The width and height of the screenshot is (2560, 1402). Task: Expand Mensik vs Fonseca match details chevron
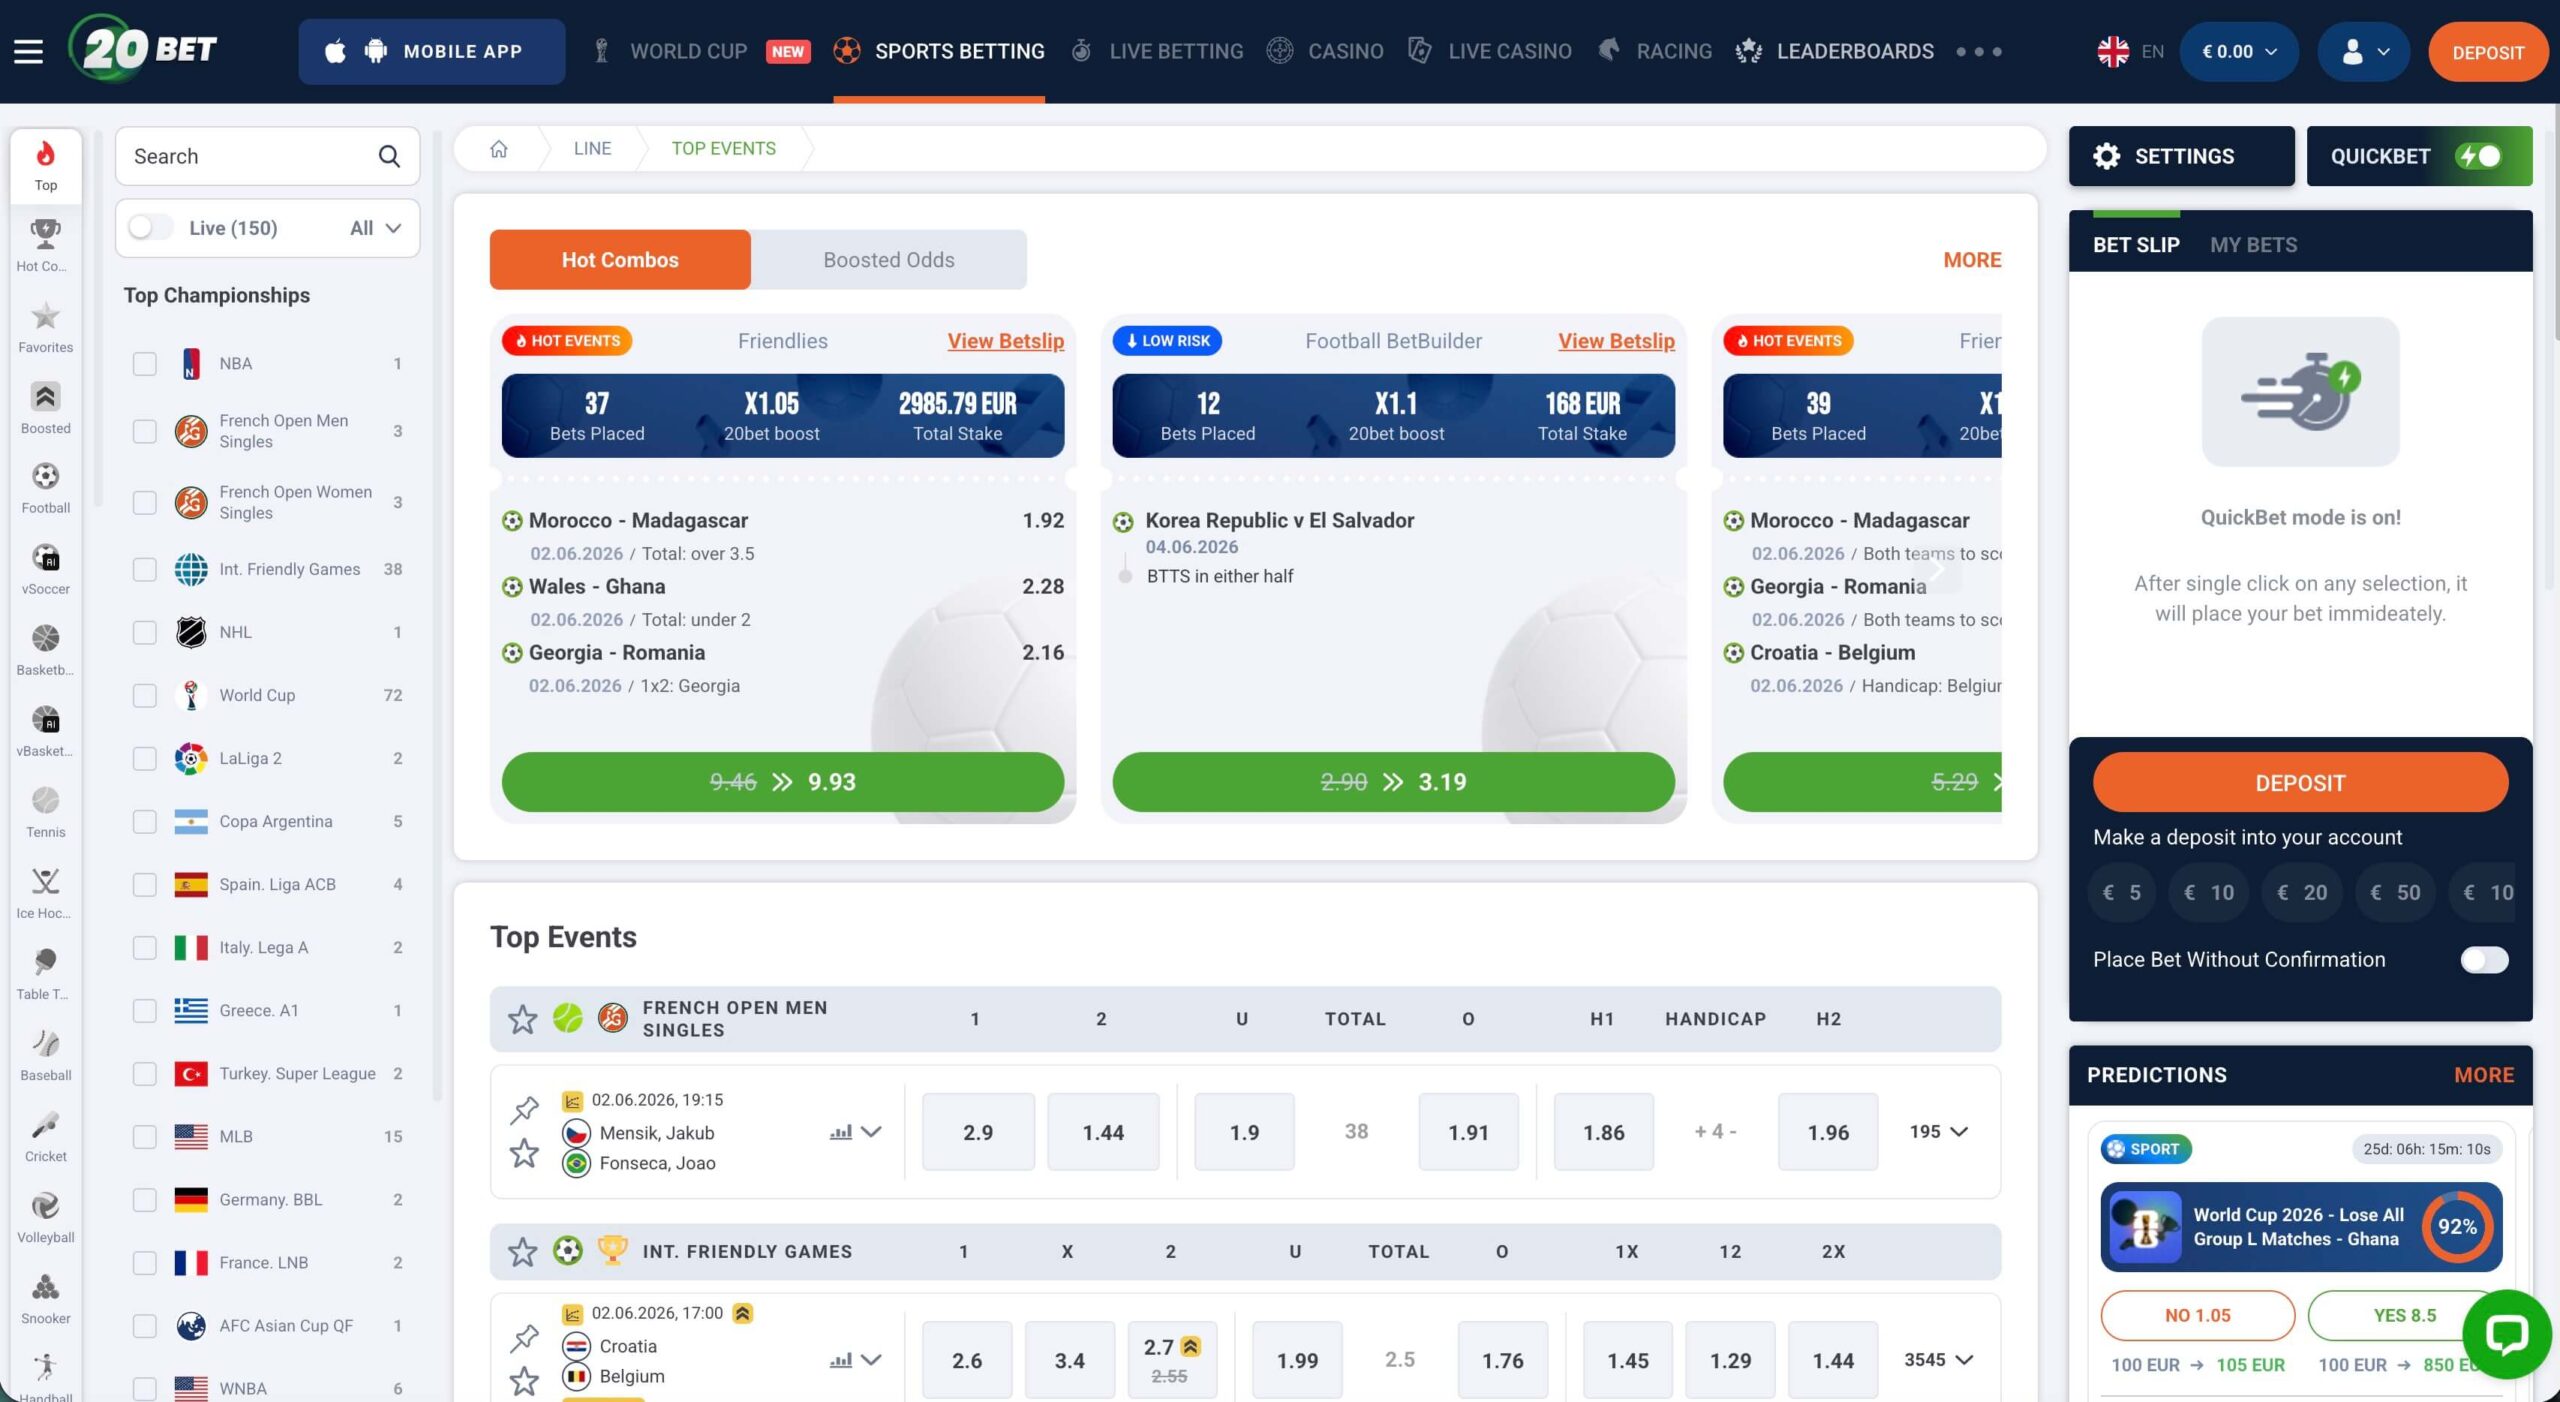point(871,1132)
